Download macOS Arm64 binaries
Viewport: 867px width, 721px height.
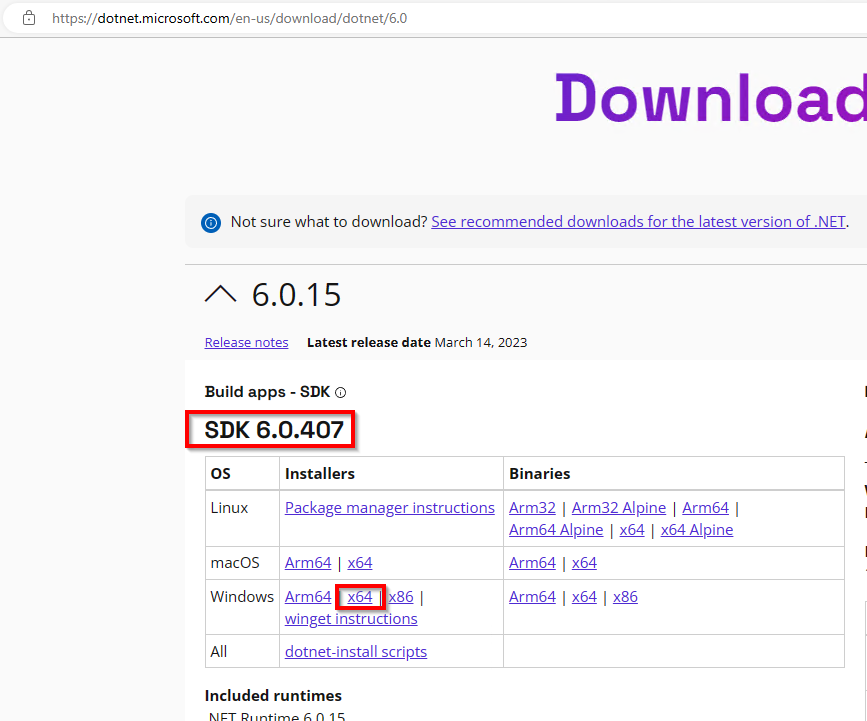532,563
